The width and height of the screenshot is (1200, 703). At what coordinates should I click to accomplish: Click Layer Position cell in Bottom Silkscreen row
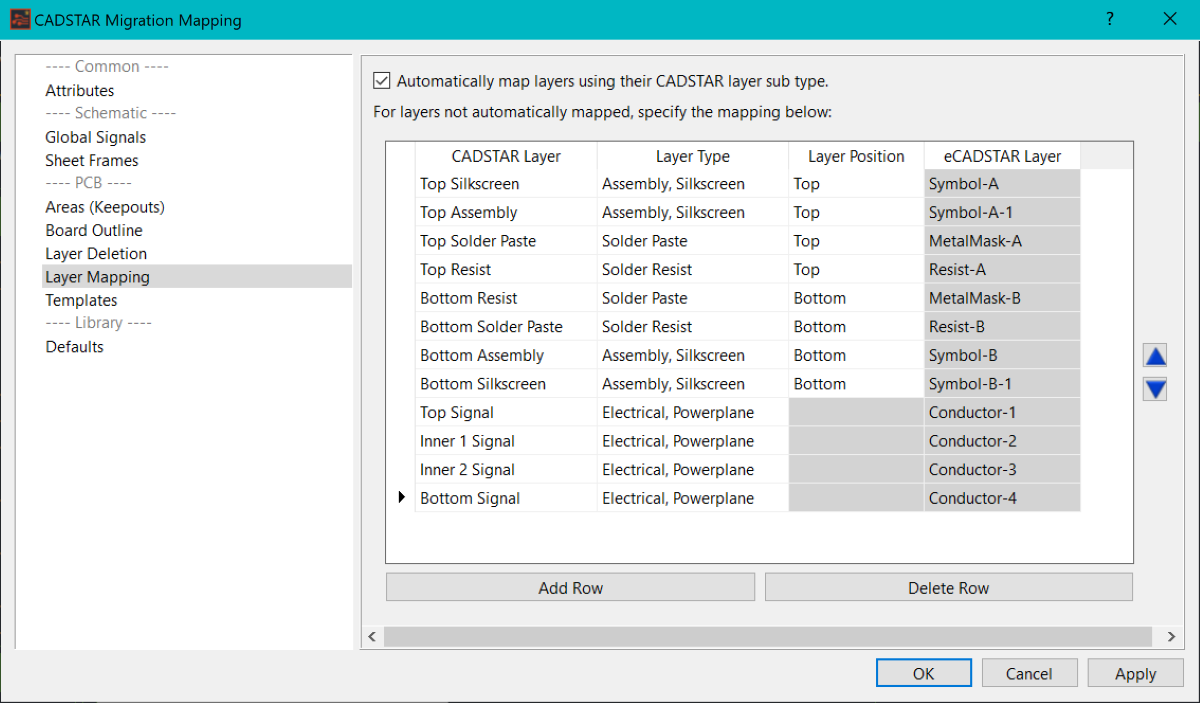pyautogui.click(x=856, y=383)
